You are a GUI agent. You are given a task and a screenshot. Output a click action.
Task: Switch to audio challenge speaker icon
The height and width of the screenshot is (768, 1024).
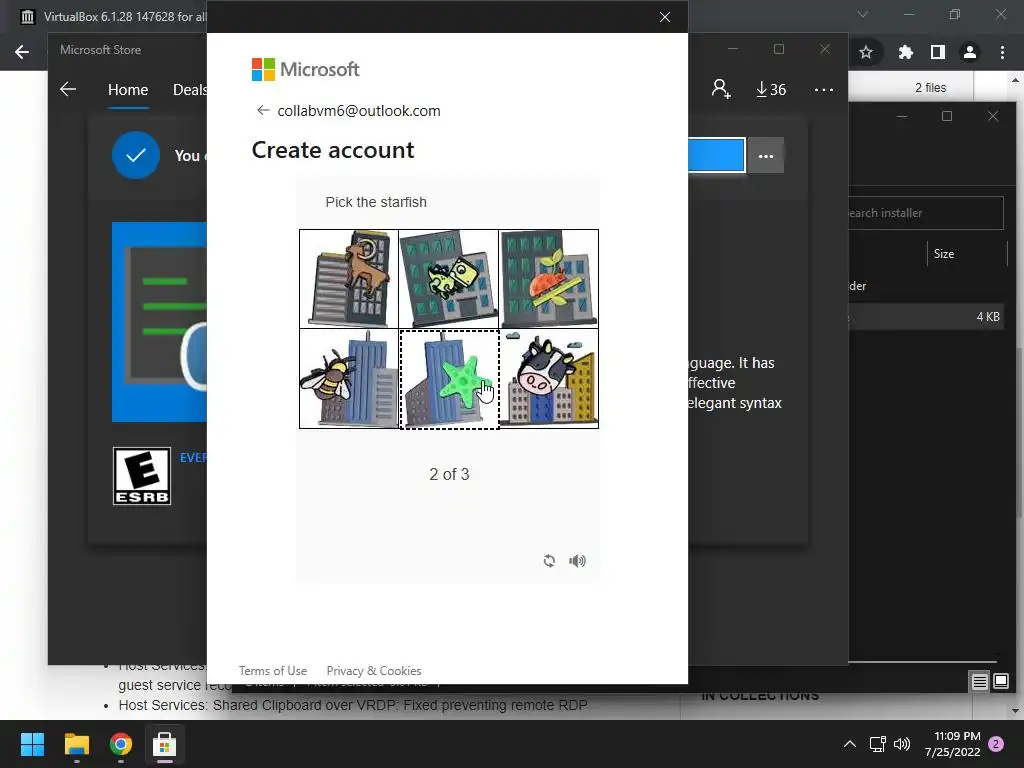[577, 560]
